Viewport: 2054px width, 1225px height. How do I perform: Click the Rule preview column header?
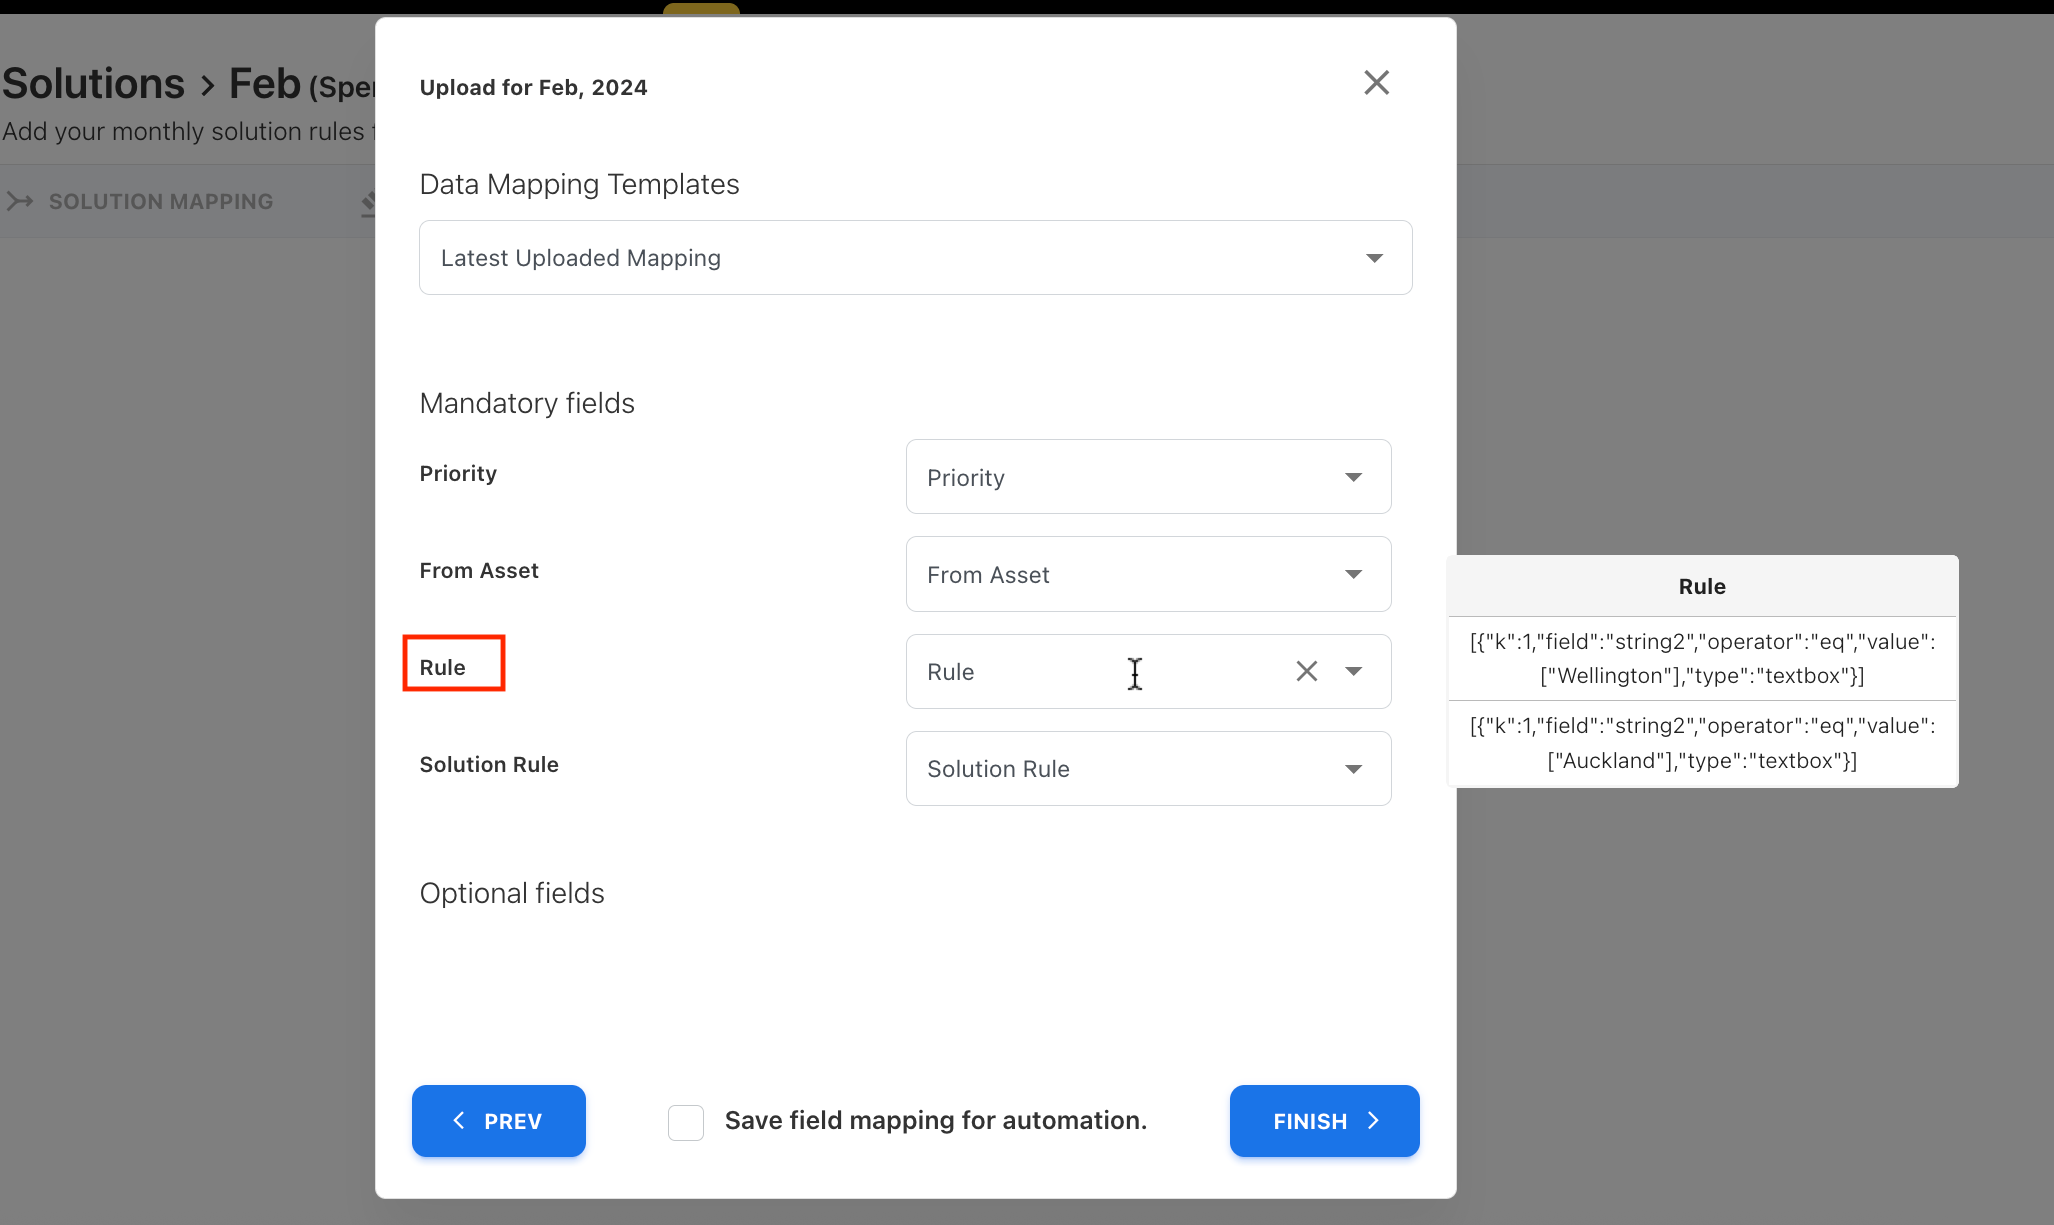pyautogui.click(x=1702, y=587)
